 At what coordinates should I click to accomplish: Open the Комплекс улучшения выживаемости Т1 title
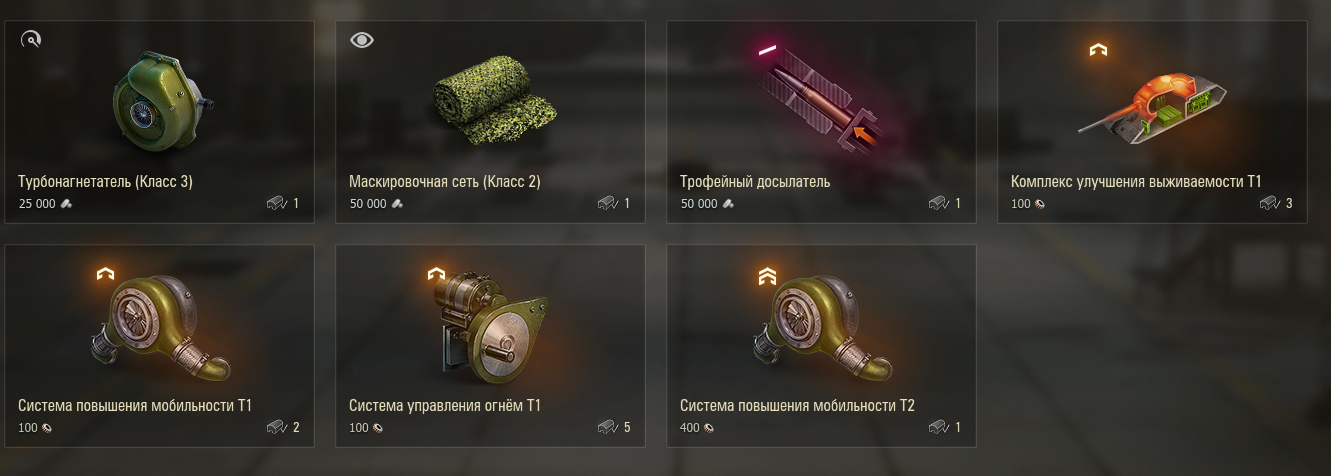point(1137,182)
